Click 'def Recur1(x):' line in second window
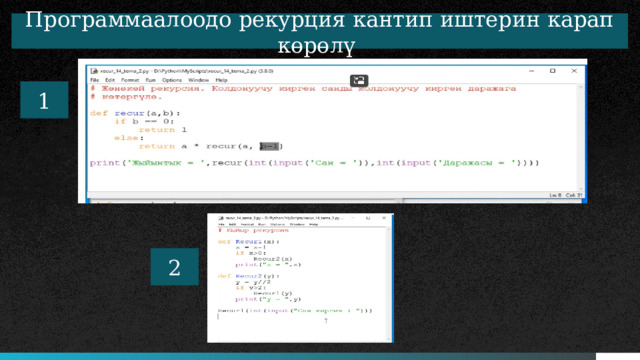This screenshot has height=360, width=640. tap(249, 242)
